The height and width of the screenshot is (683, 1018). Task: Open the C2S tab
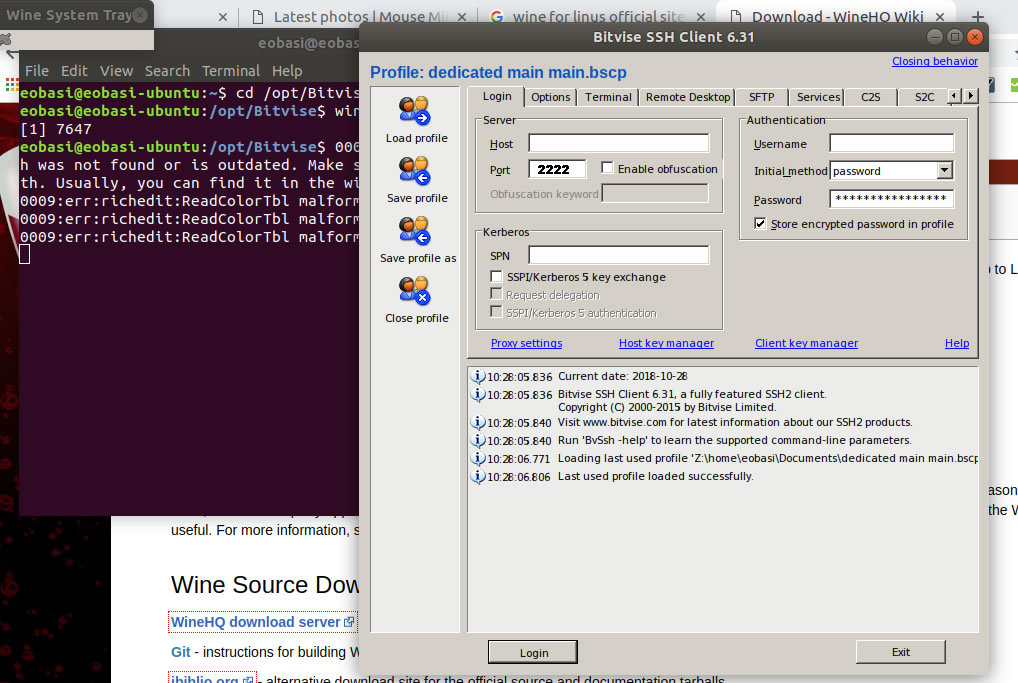tap(871, 97)
